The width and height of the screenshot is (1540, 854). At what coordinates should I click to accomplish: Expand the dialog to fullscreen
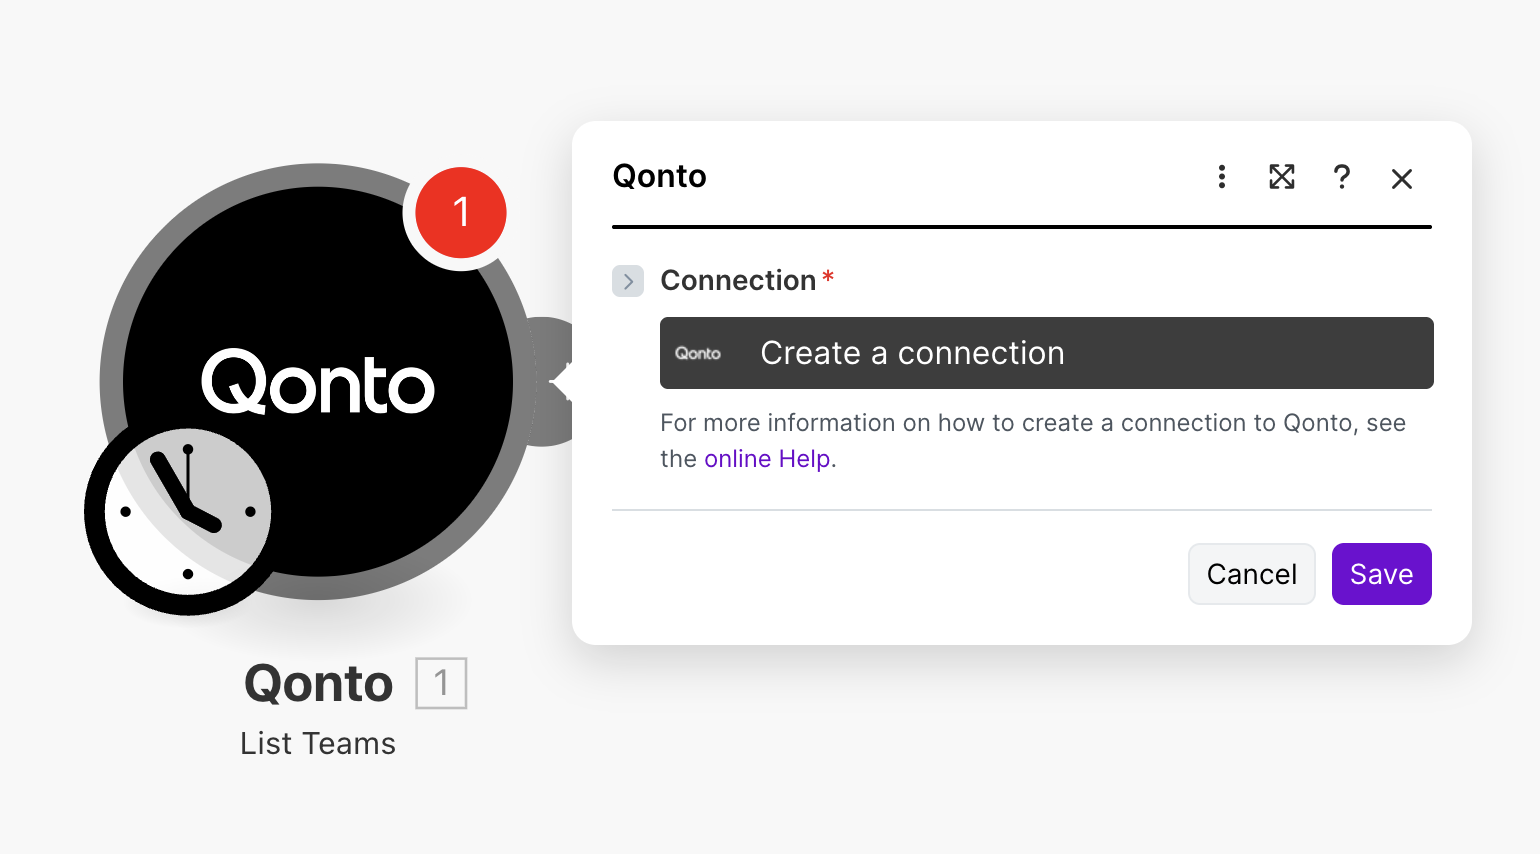(x=1281, y=177)
